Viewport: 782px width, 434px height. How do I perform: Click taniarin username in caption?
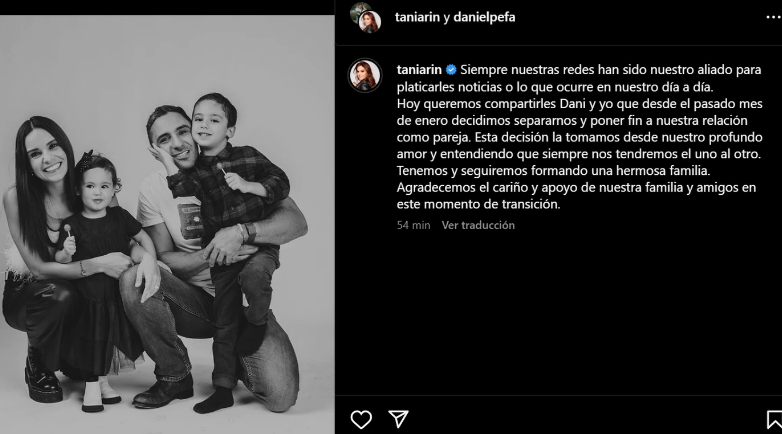pos(419,70)
